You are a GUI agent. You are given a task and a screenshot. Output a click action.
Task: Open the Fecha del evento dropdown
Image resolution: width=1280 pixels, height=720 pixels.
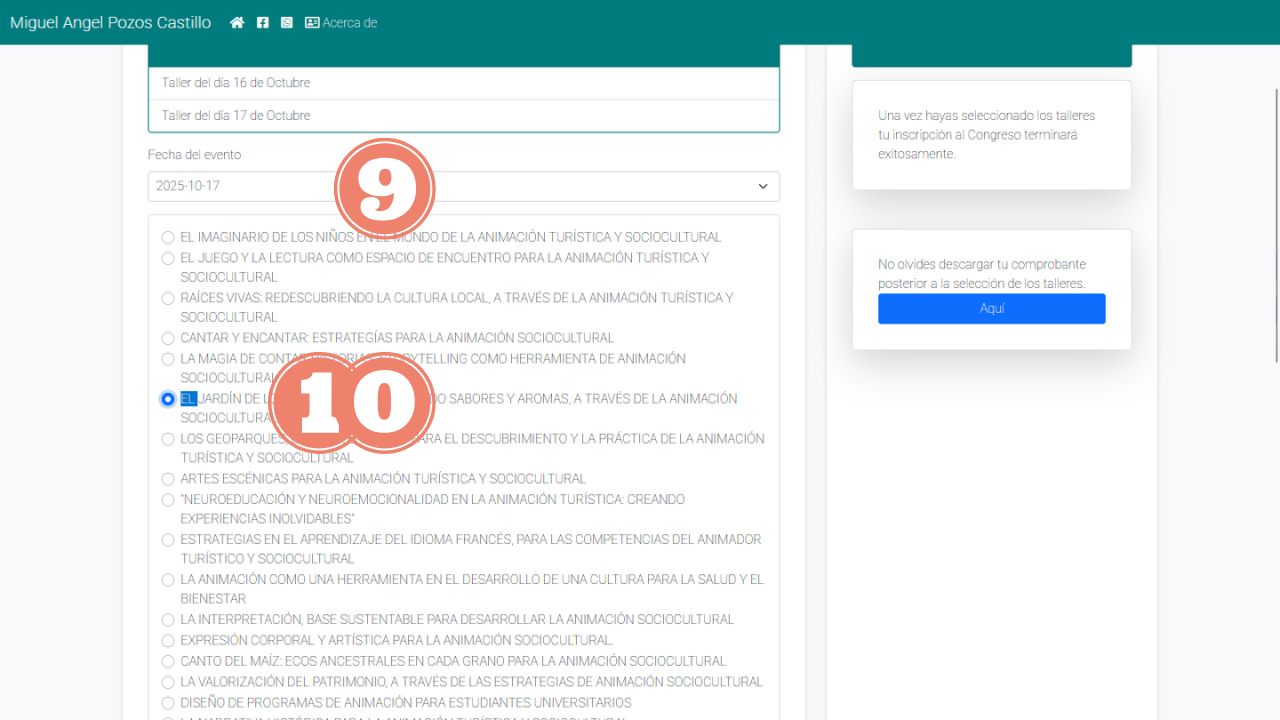tap(463, 186)
